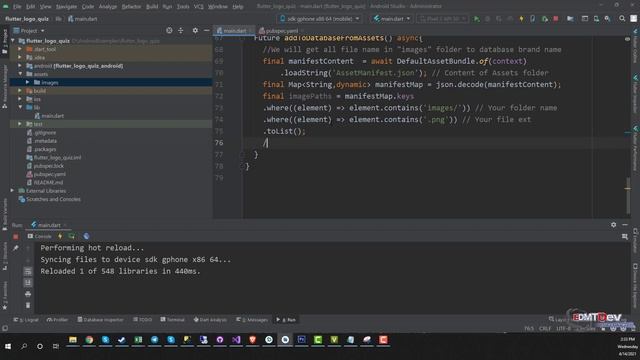Viewport: 640px width, 360px height.
Task: Click hot restart icon in Run panel
Action: tap(72, 236)
